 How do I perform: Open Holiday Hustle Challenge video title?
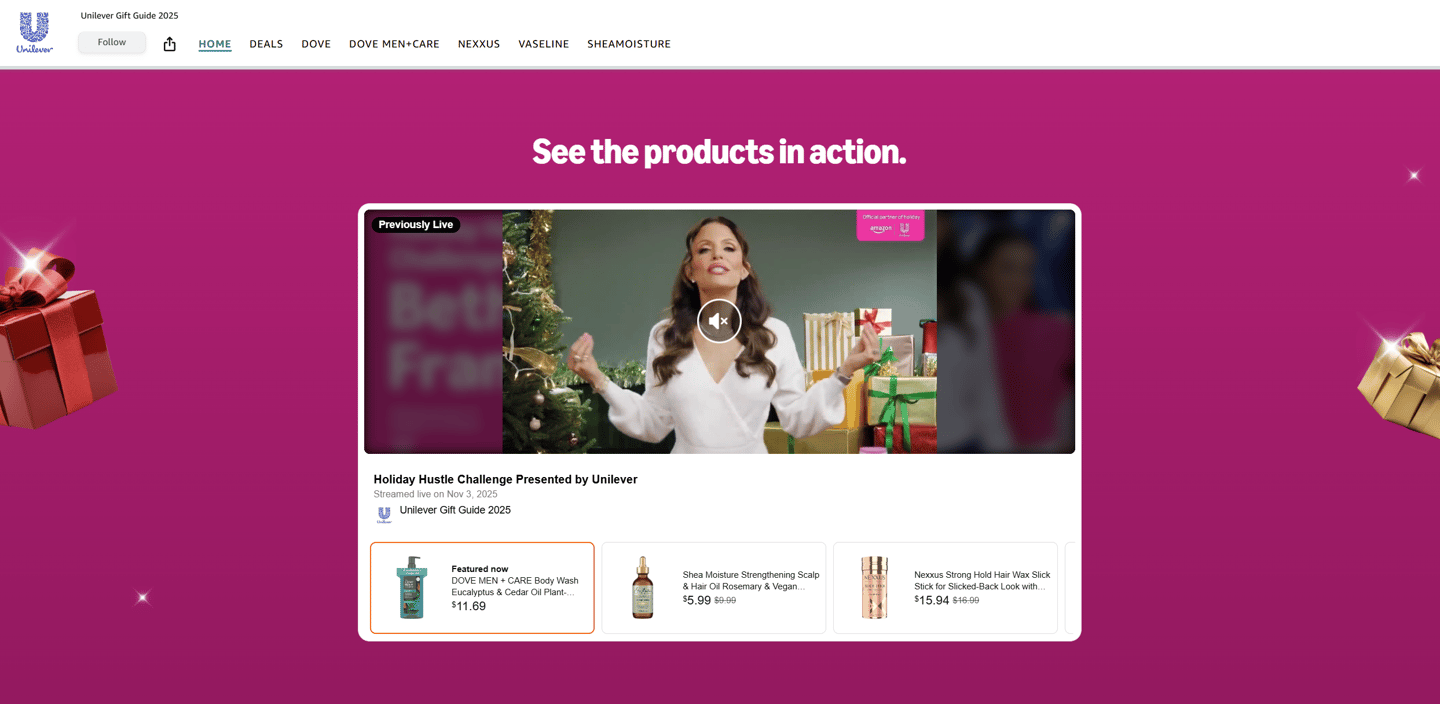click(505, 479)
